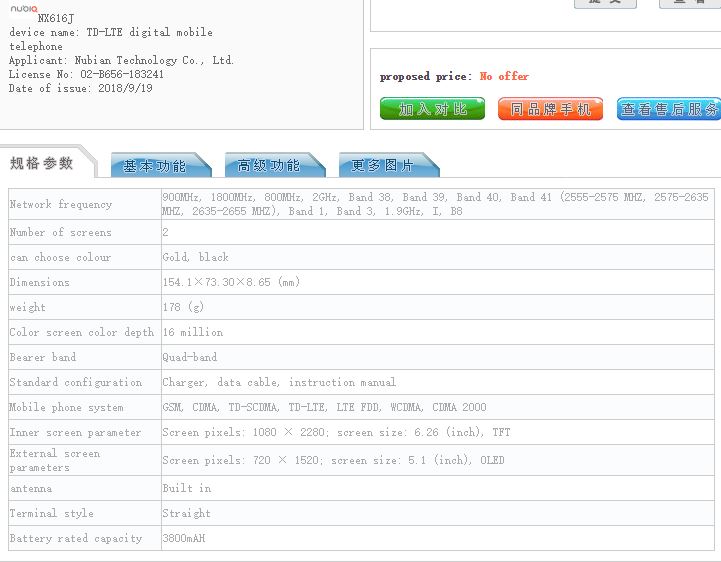Click the NX616J model name
This screenshot has height=562, width=721.
click(56, 18)
